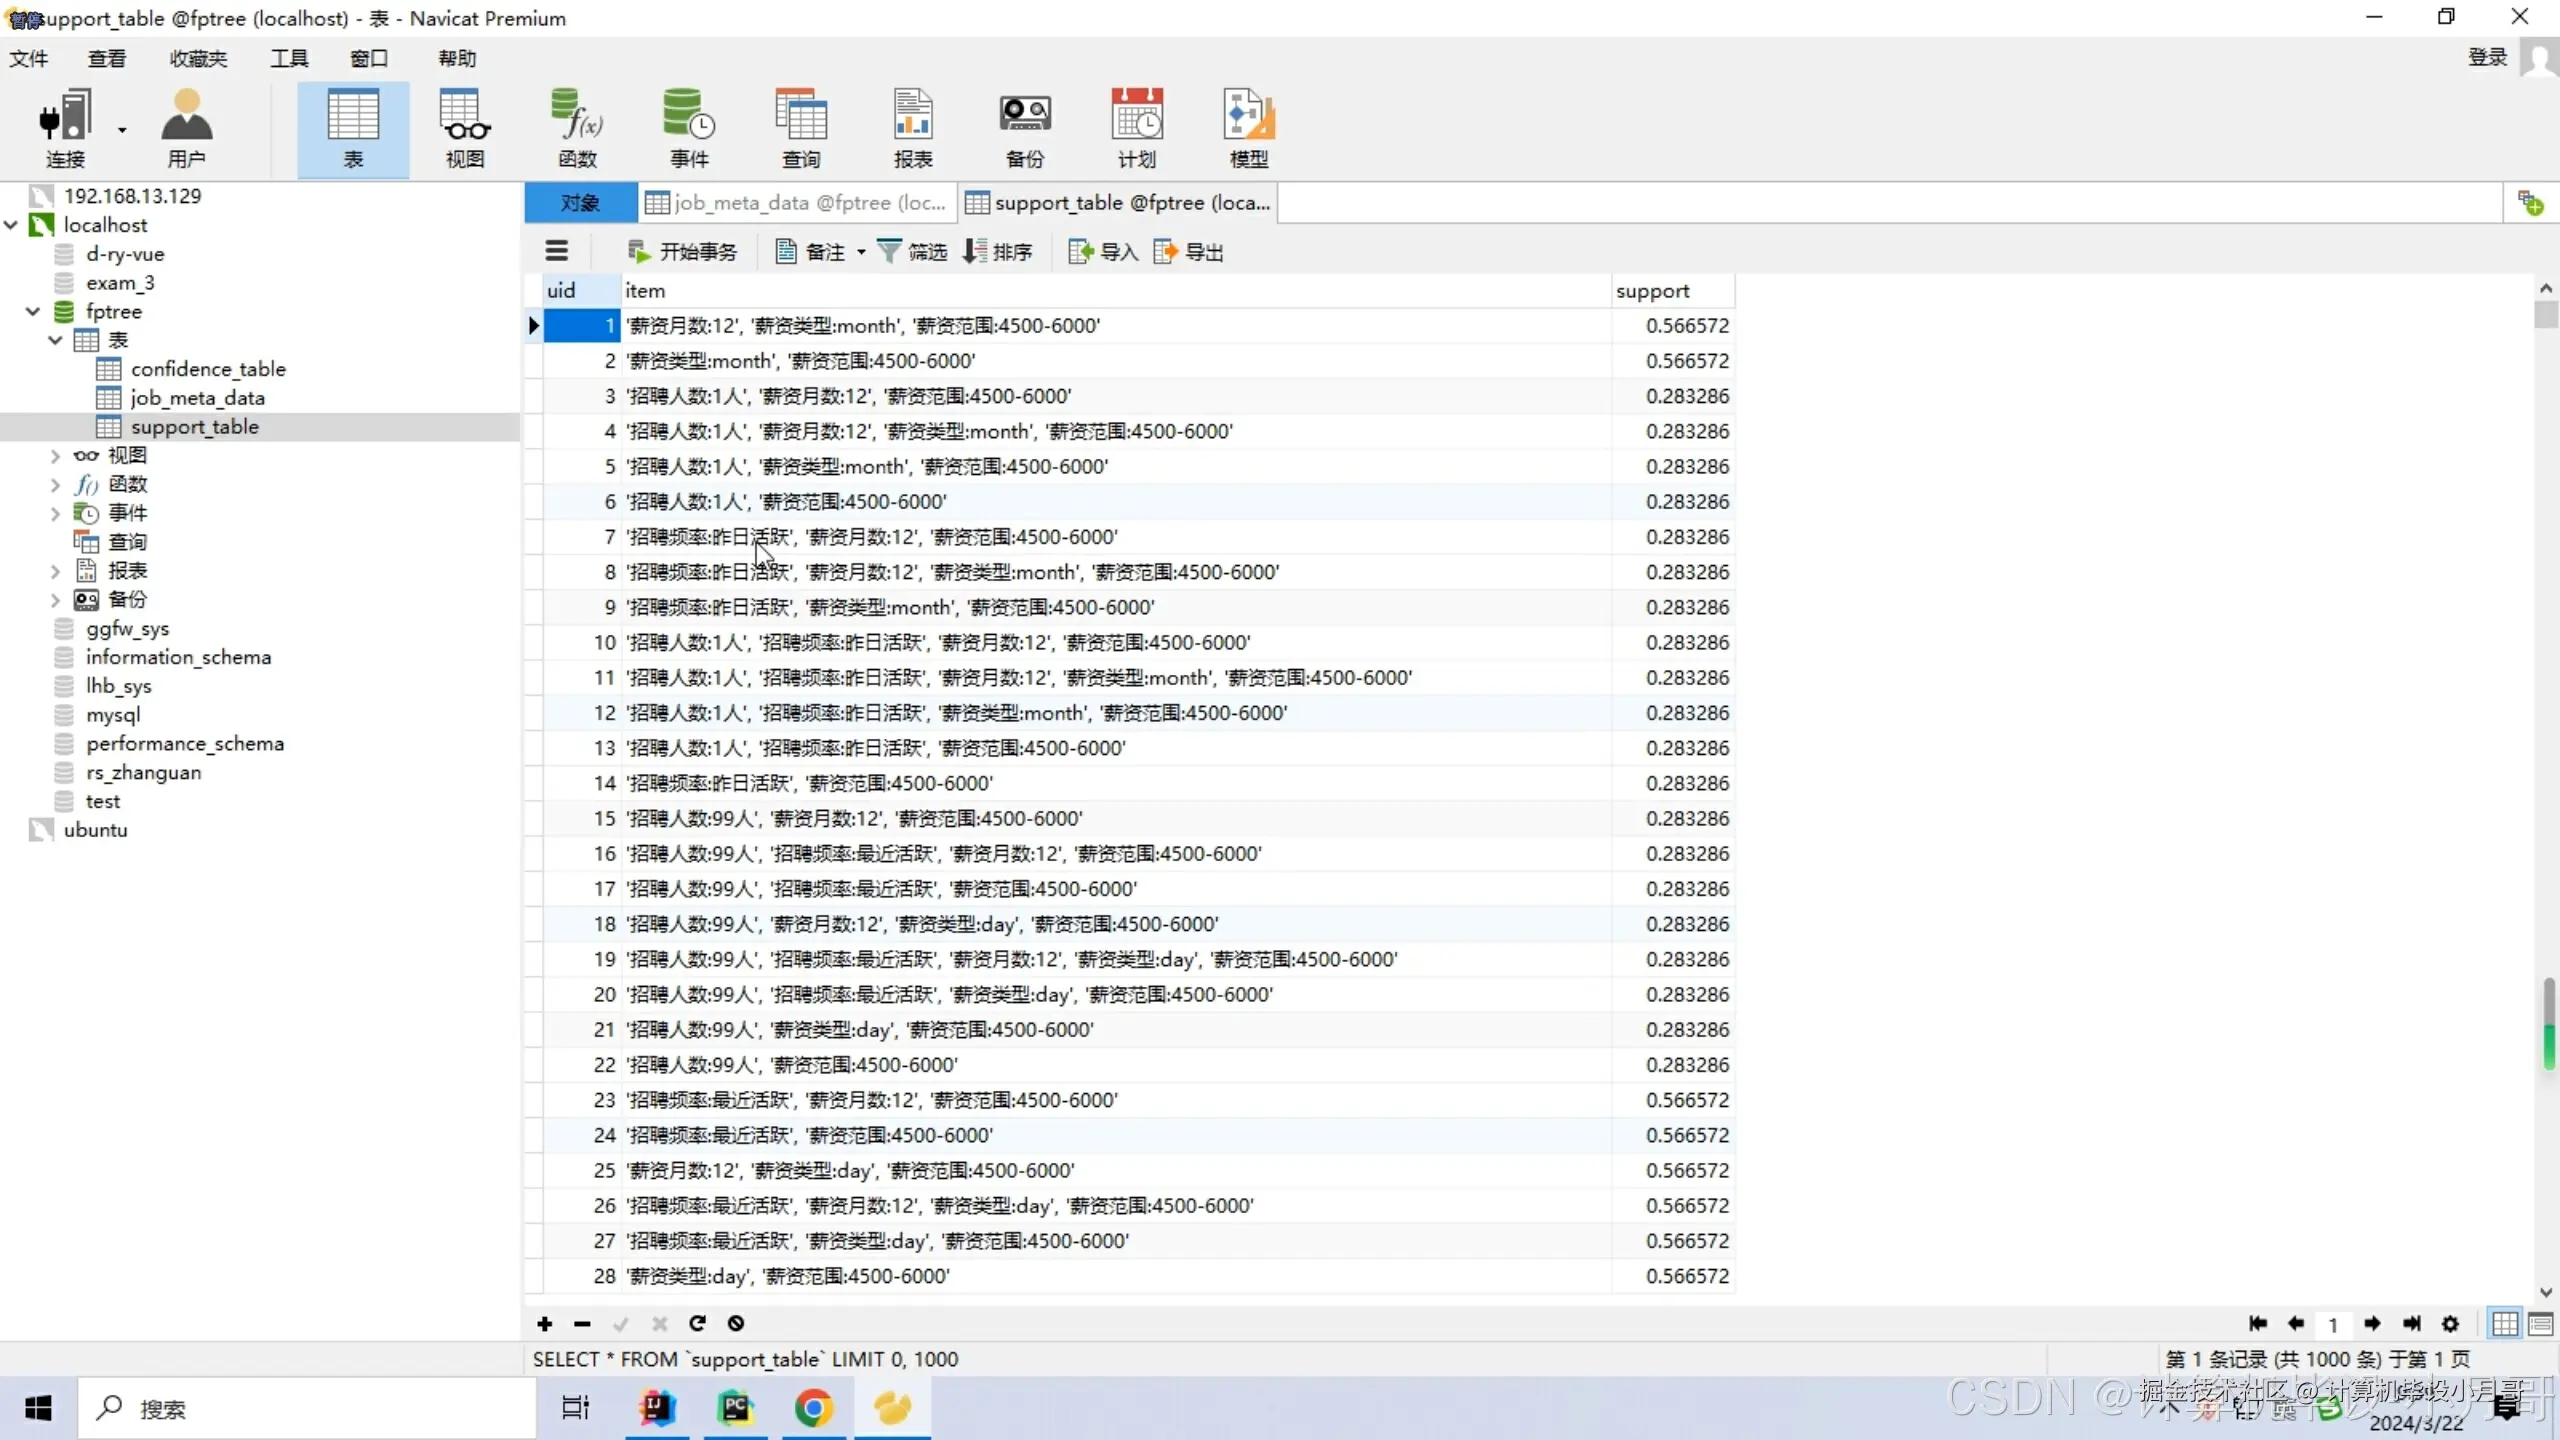Image resolution: width=2560 pixels, height=1440 pixels.
Task: Open the 工具 menu
Action: point(289,58)
